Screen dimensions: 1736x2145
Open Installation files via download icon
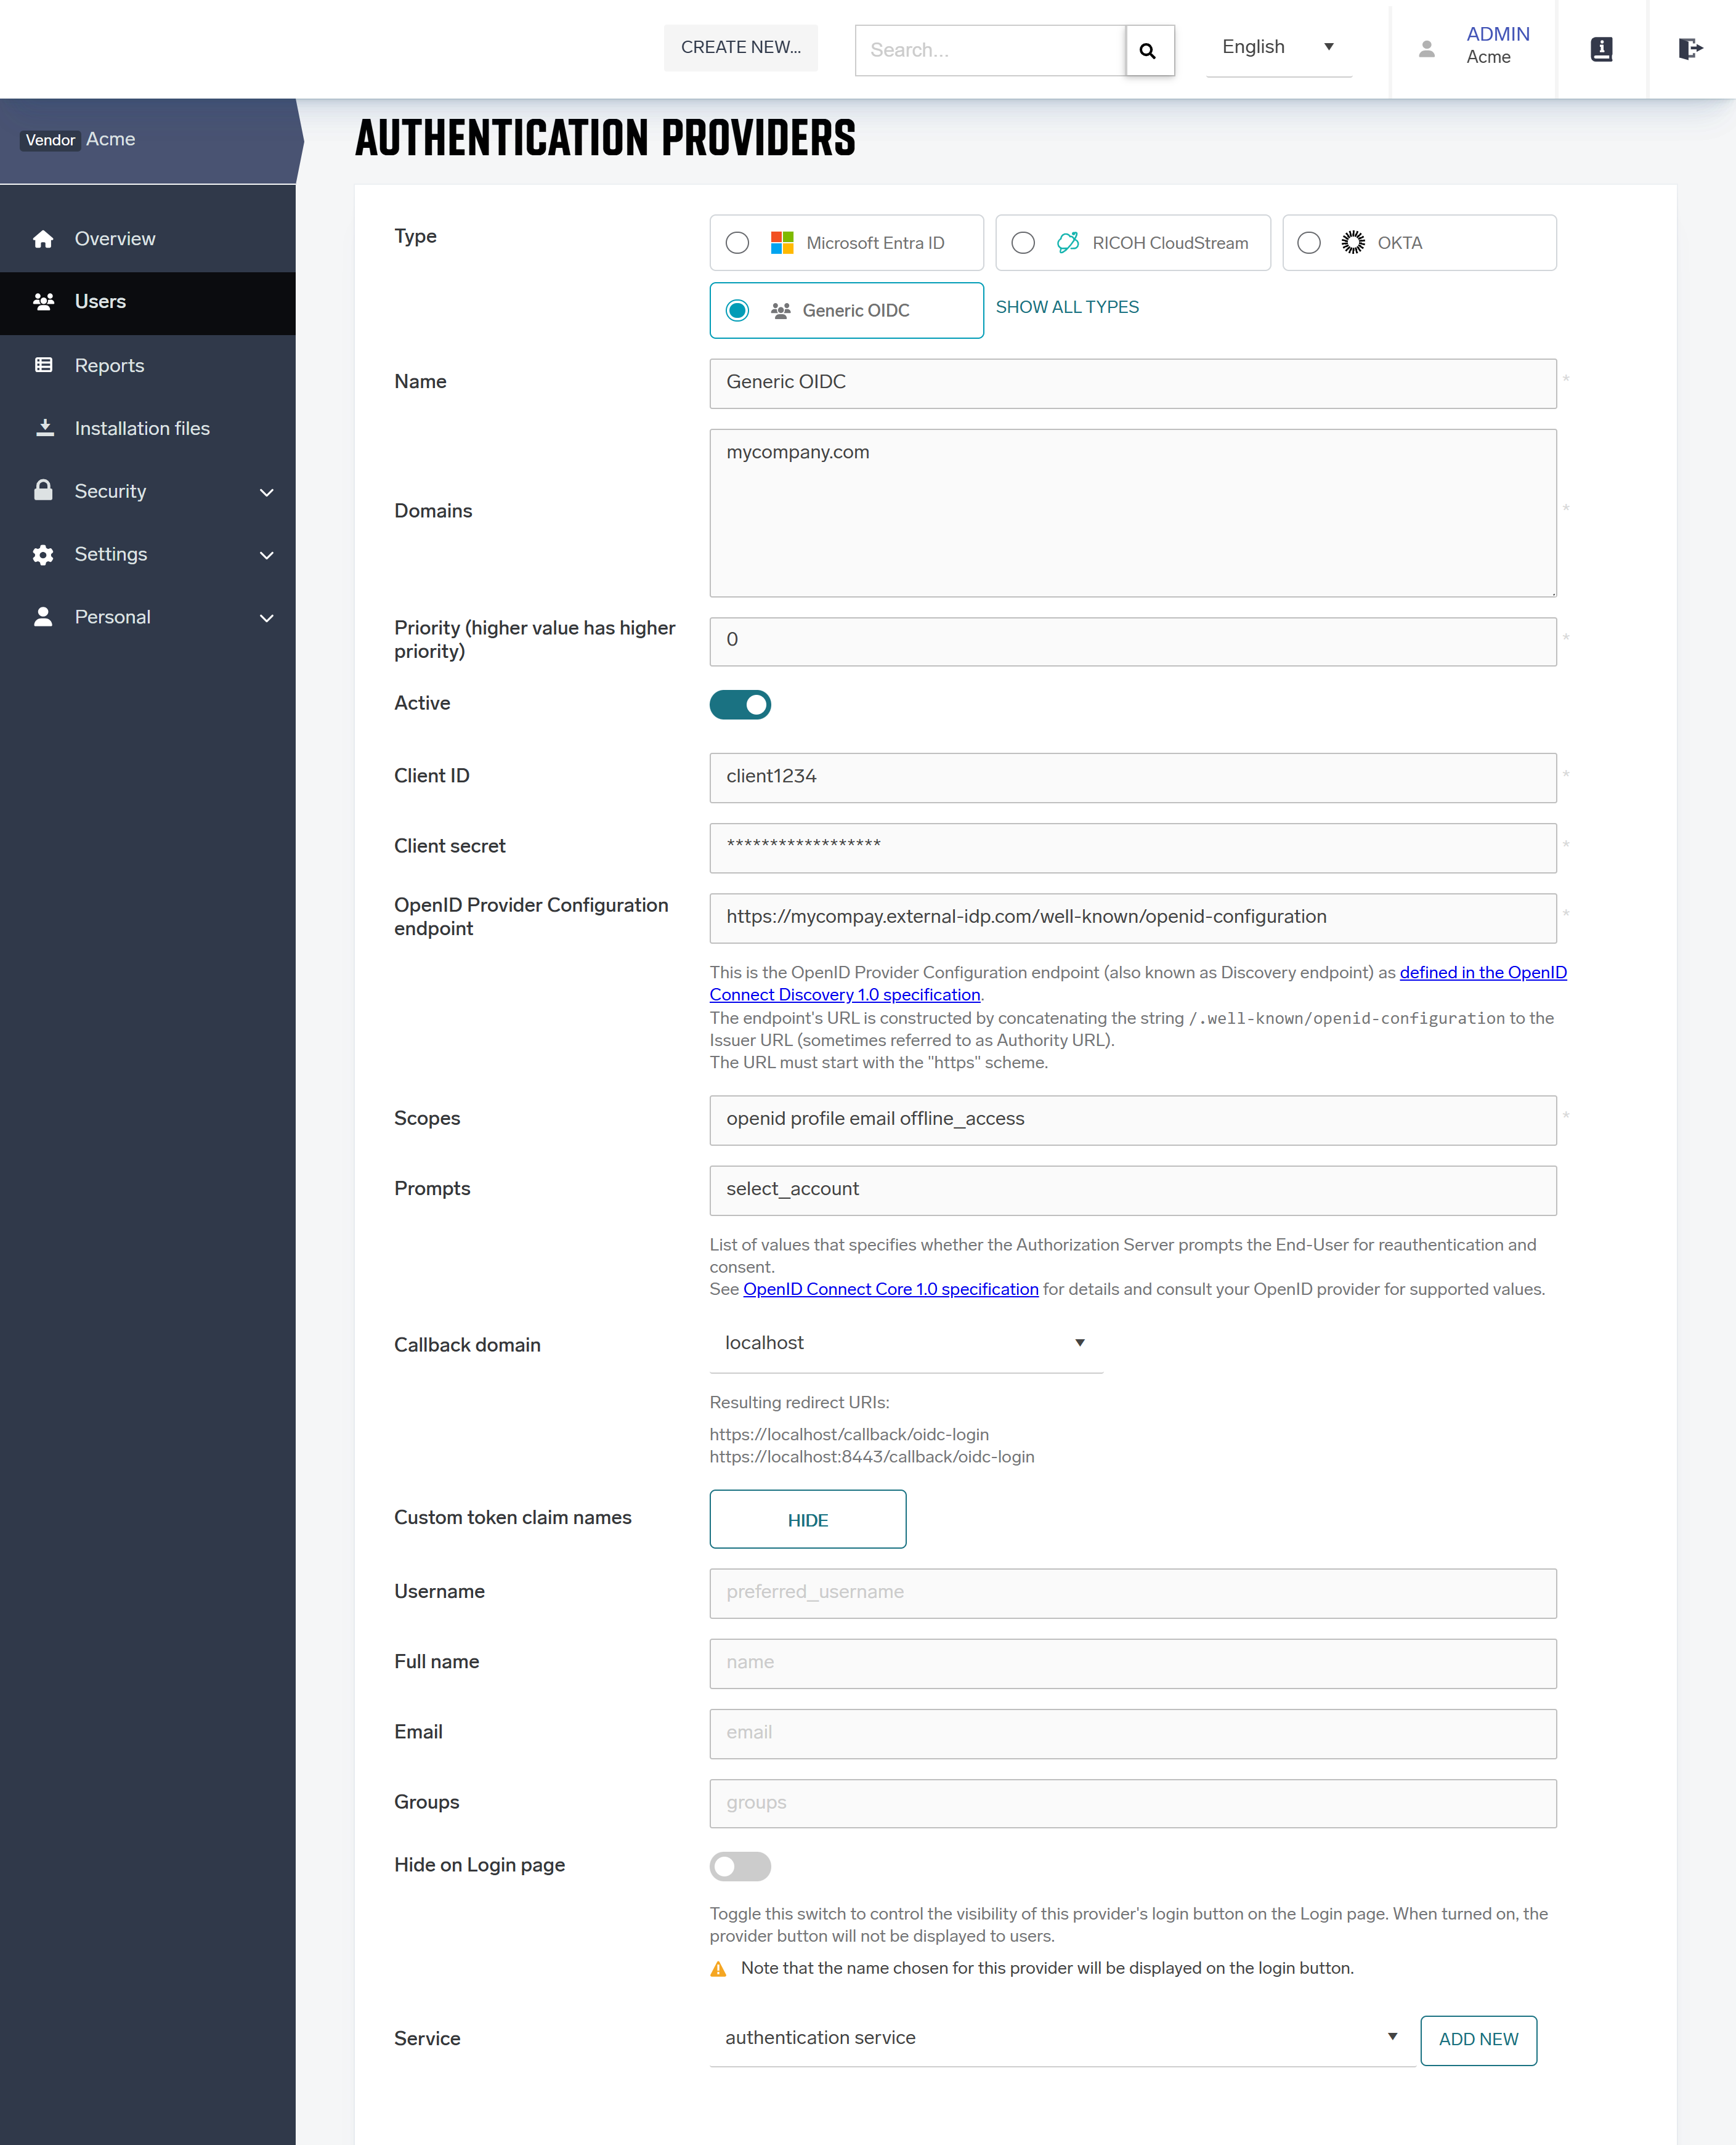click(x=44, y=427)
